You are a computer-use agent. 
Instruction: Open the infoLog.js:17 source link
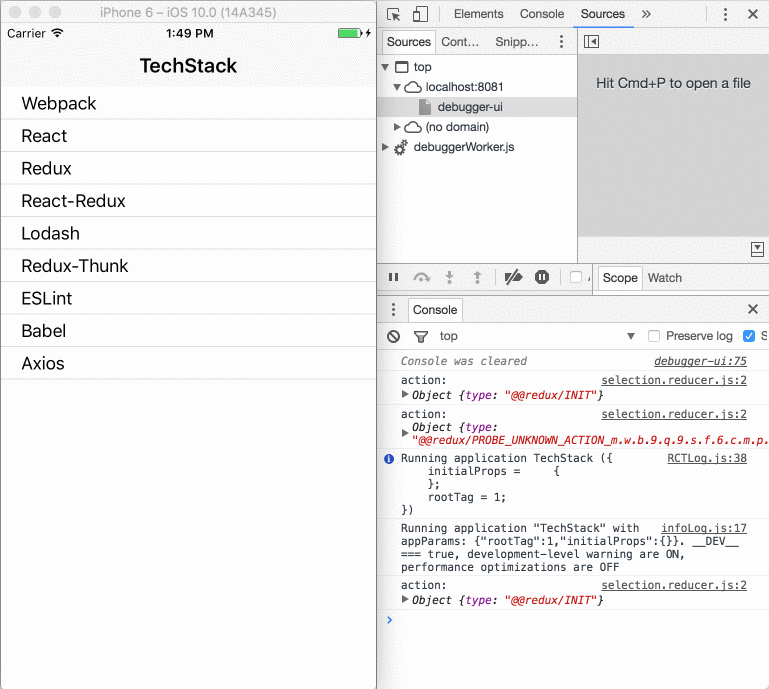tap(704, 529)
